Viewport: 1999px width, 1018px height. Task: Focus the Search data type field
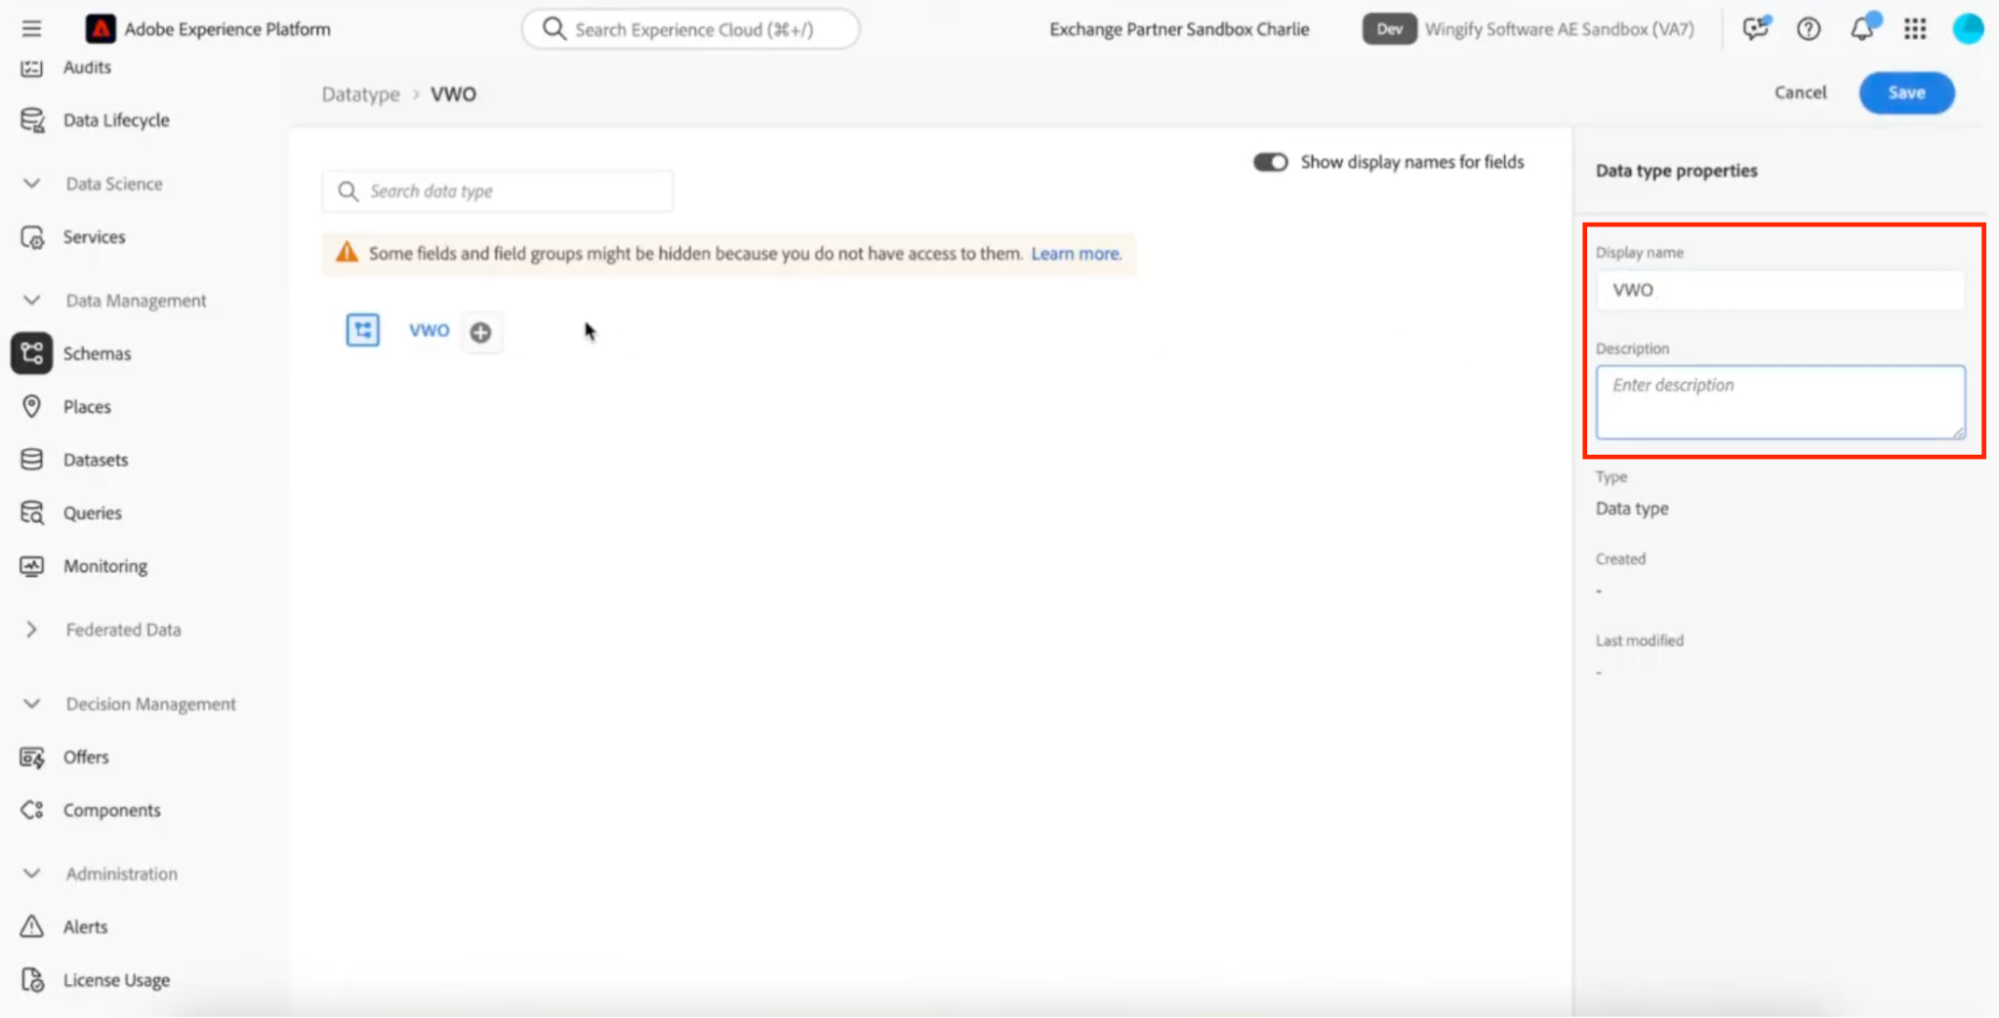497,191
